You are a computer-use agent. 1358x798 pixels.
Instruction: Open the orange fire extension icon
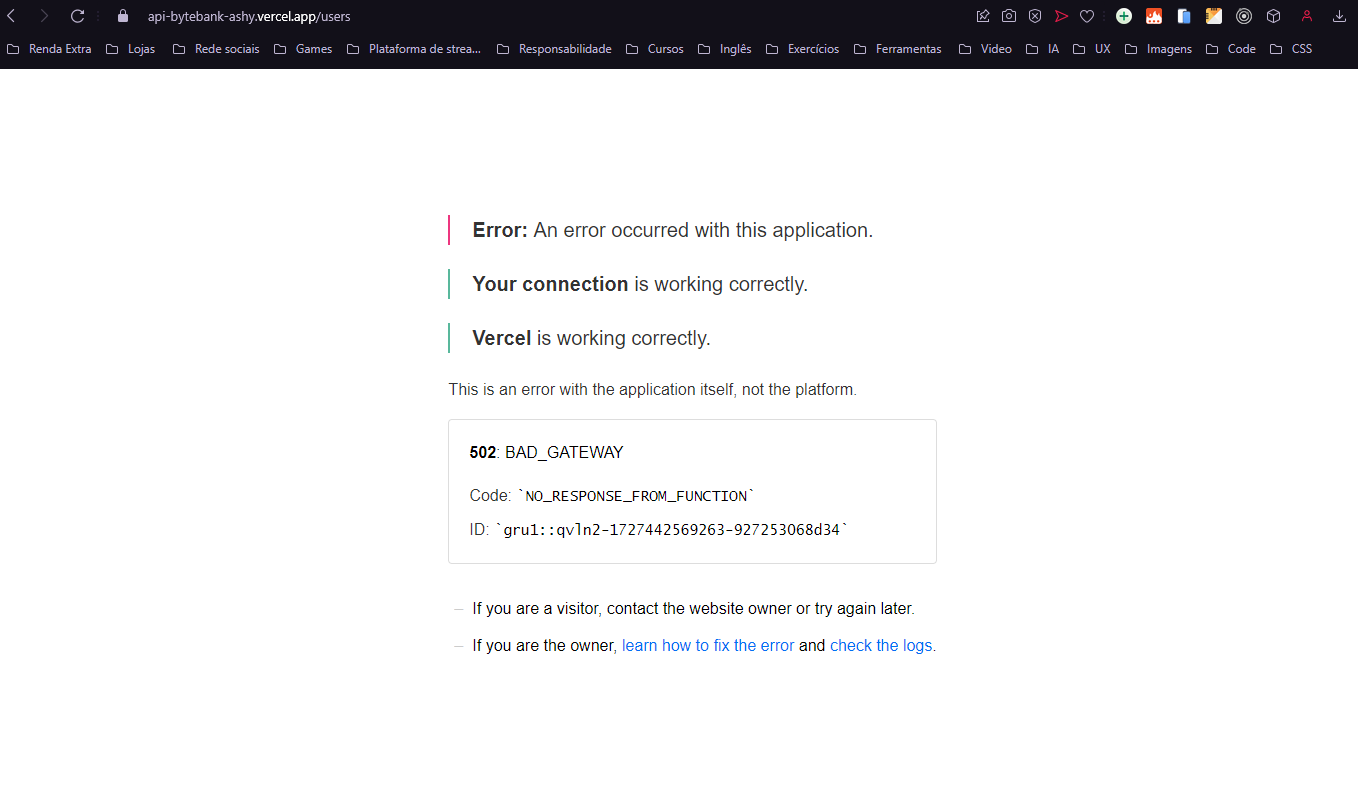pos(1154,16)
